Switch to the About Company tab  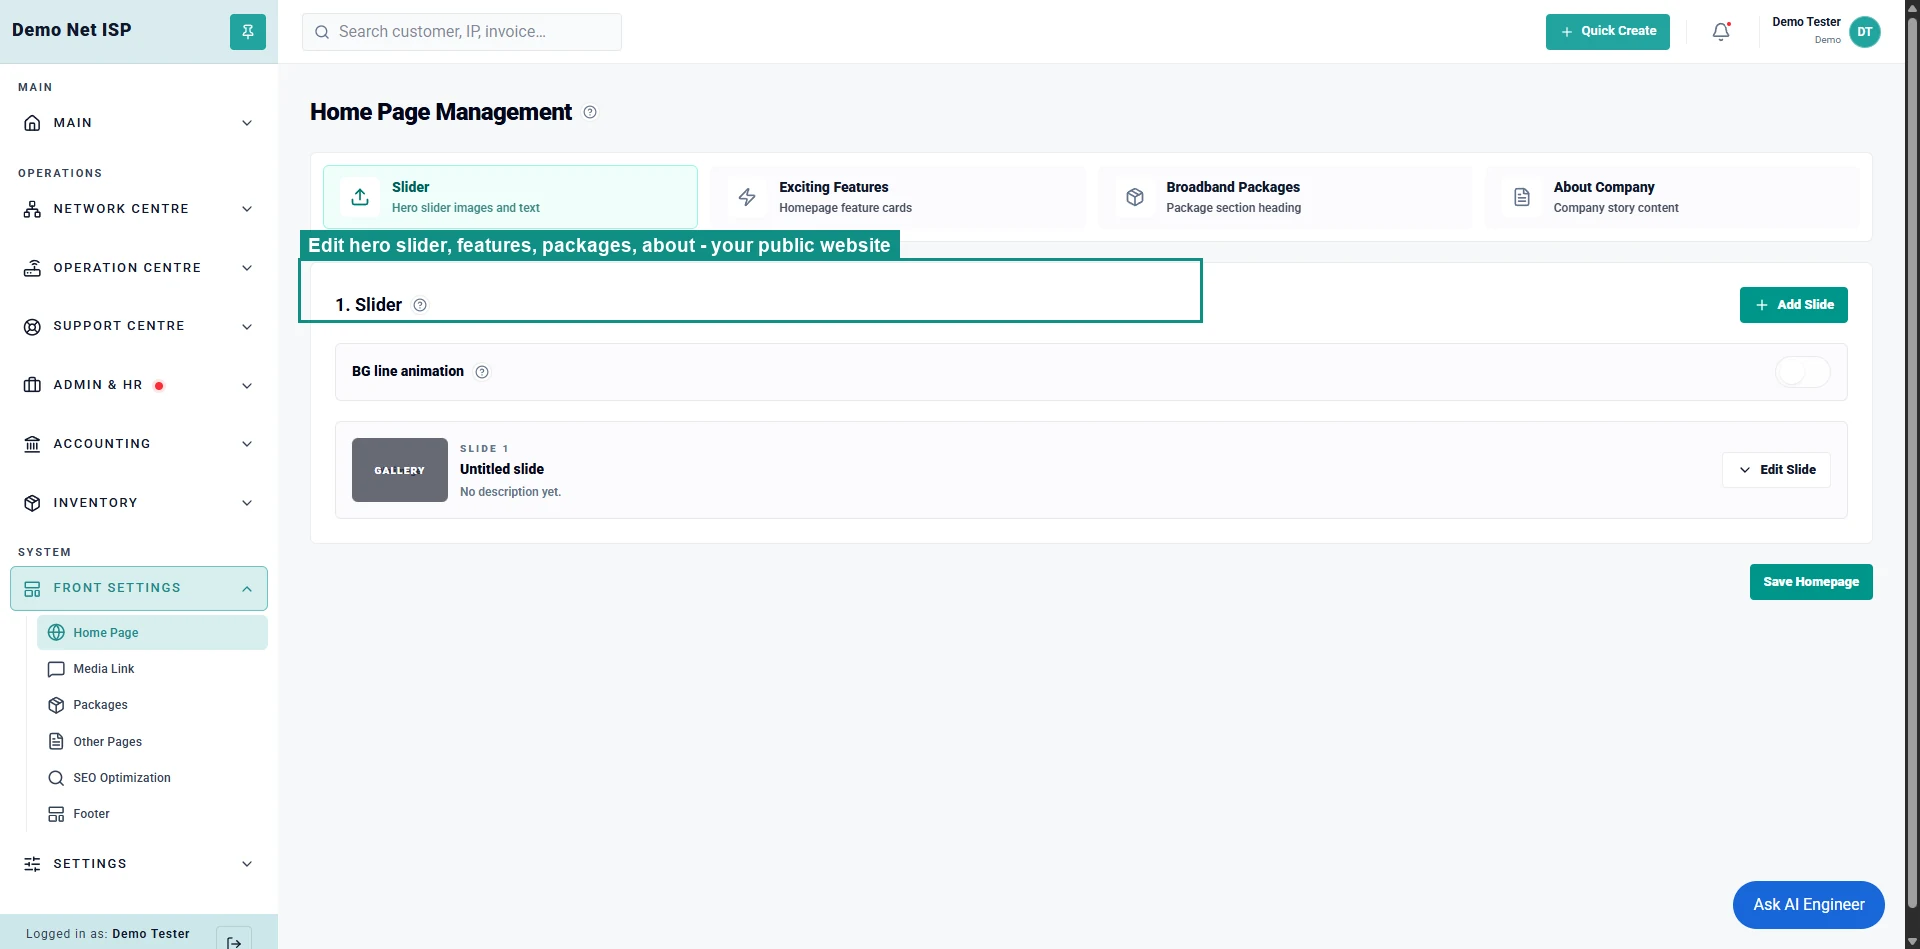1672,197
